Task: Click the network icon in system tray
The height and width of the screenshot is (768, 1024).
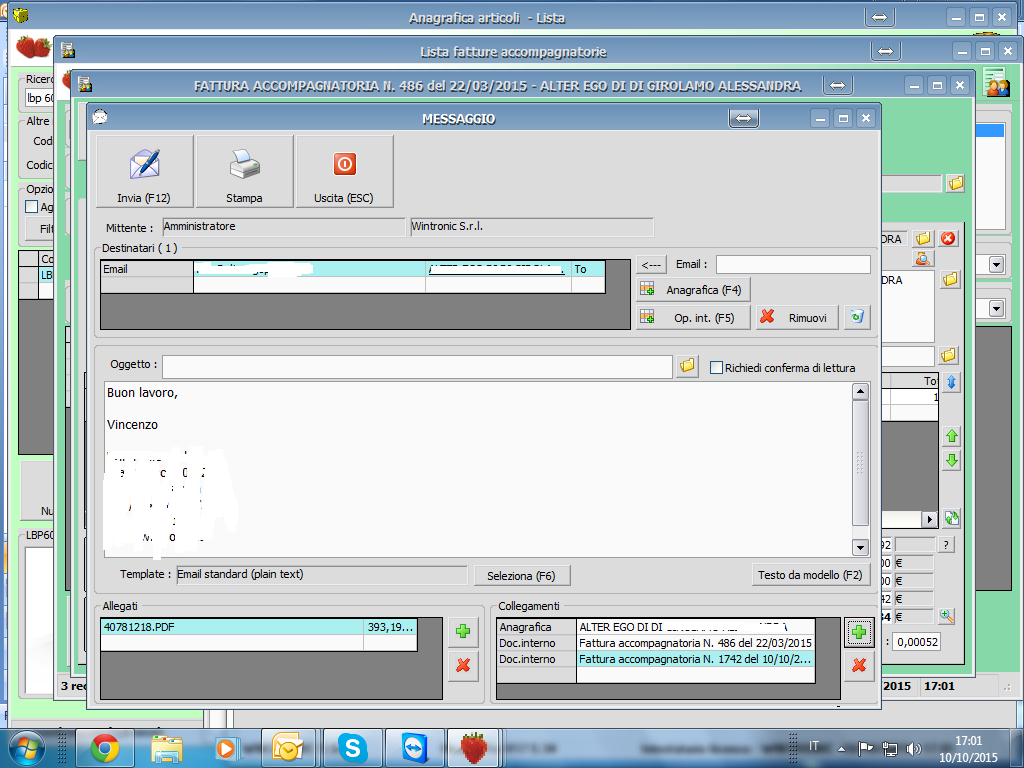Action: [889, 748]
